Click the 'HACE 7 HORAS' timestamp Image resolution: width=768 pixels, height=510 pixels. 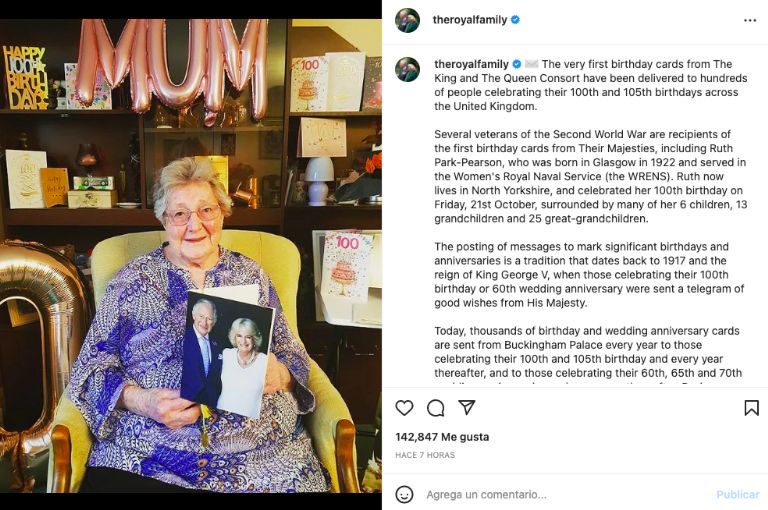pyautogui.click(x=425, y=455)
